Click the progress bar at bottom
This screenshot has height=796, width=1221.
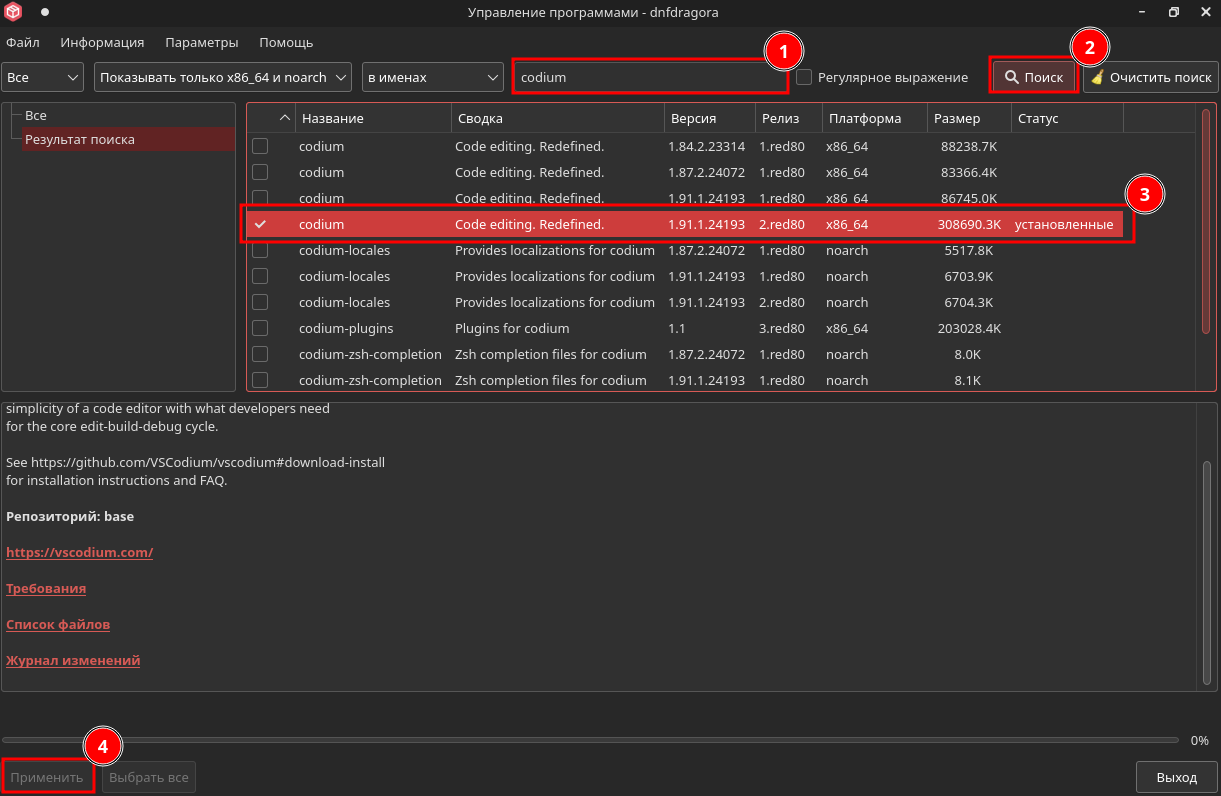[590, 740]
